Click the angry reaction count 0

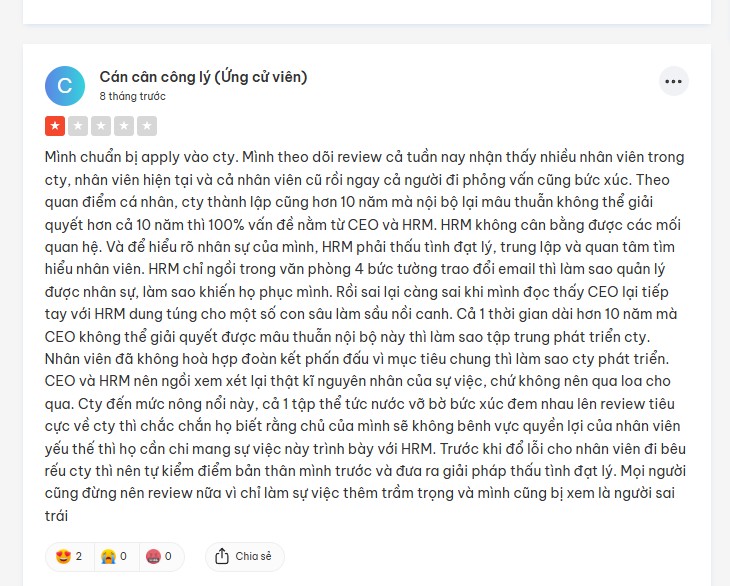(168, 556)
